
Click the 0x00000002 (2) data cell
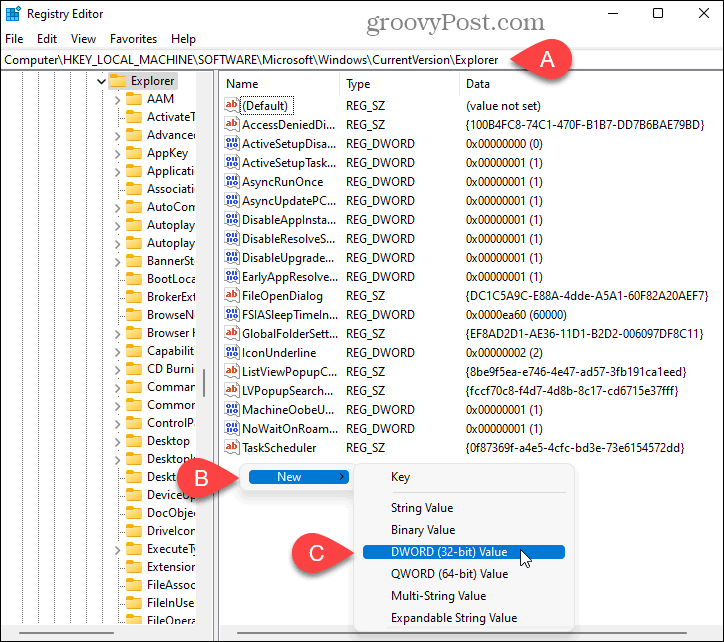click(x=504, y=353)
